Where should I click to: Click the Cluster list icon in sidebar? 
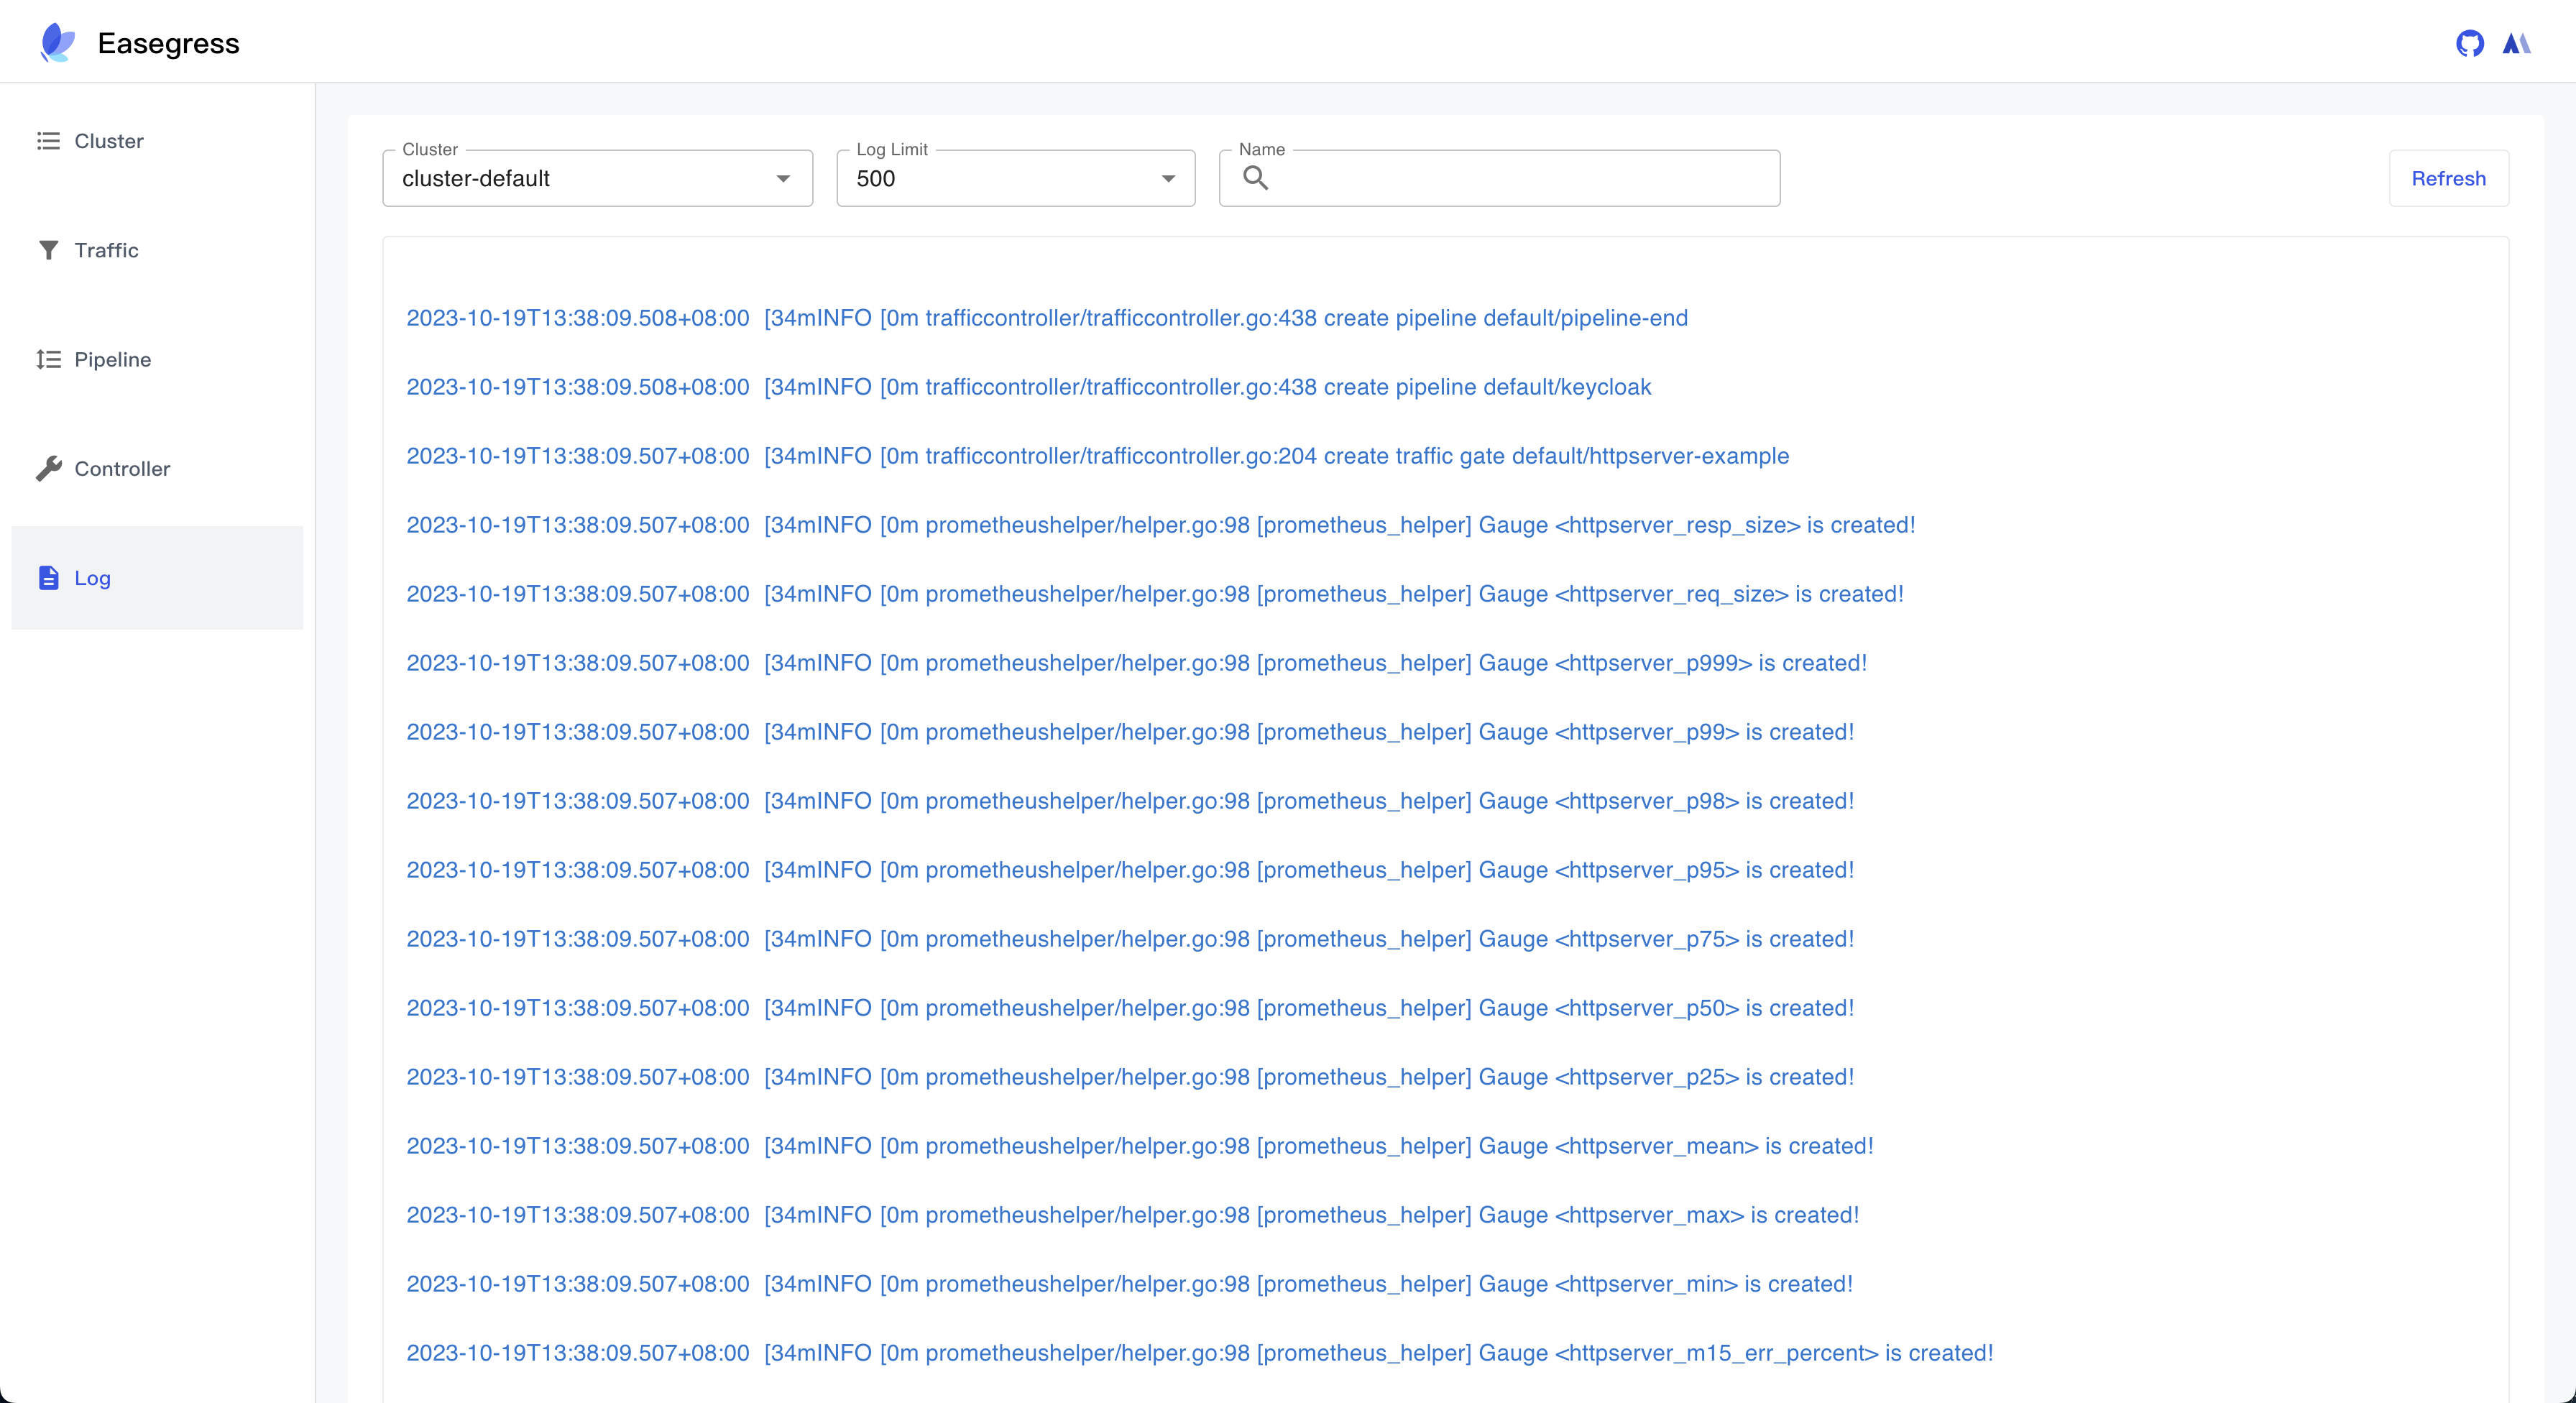click(48, 141)
